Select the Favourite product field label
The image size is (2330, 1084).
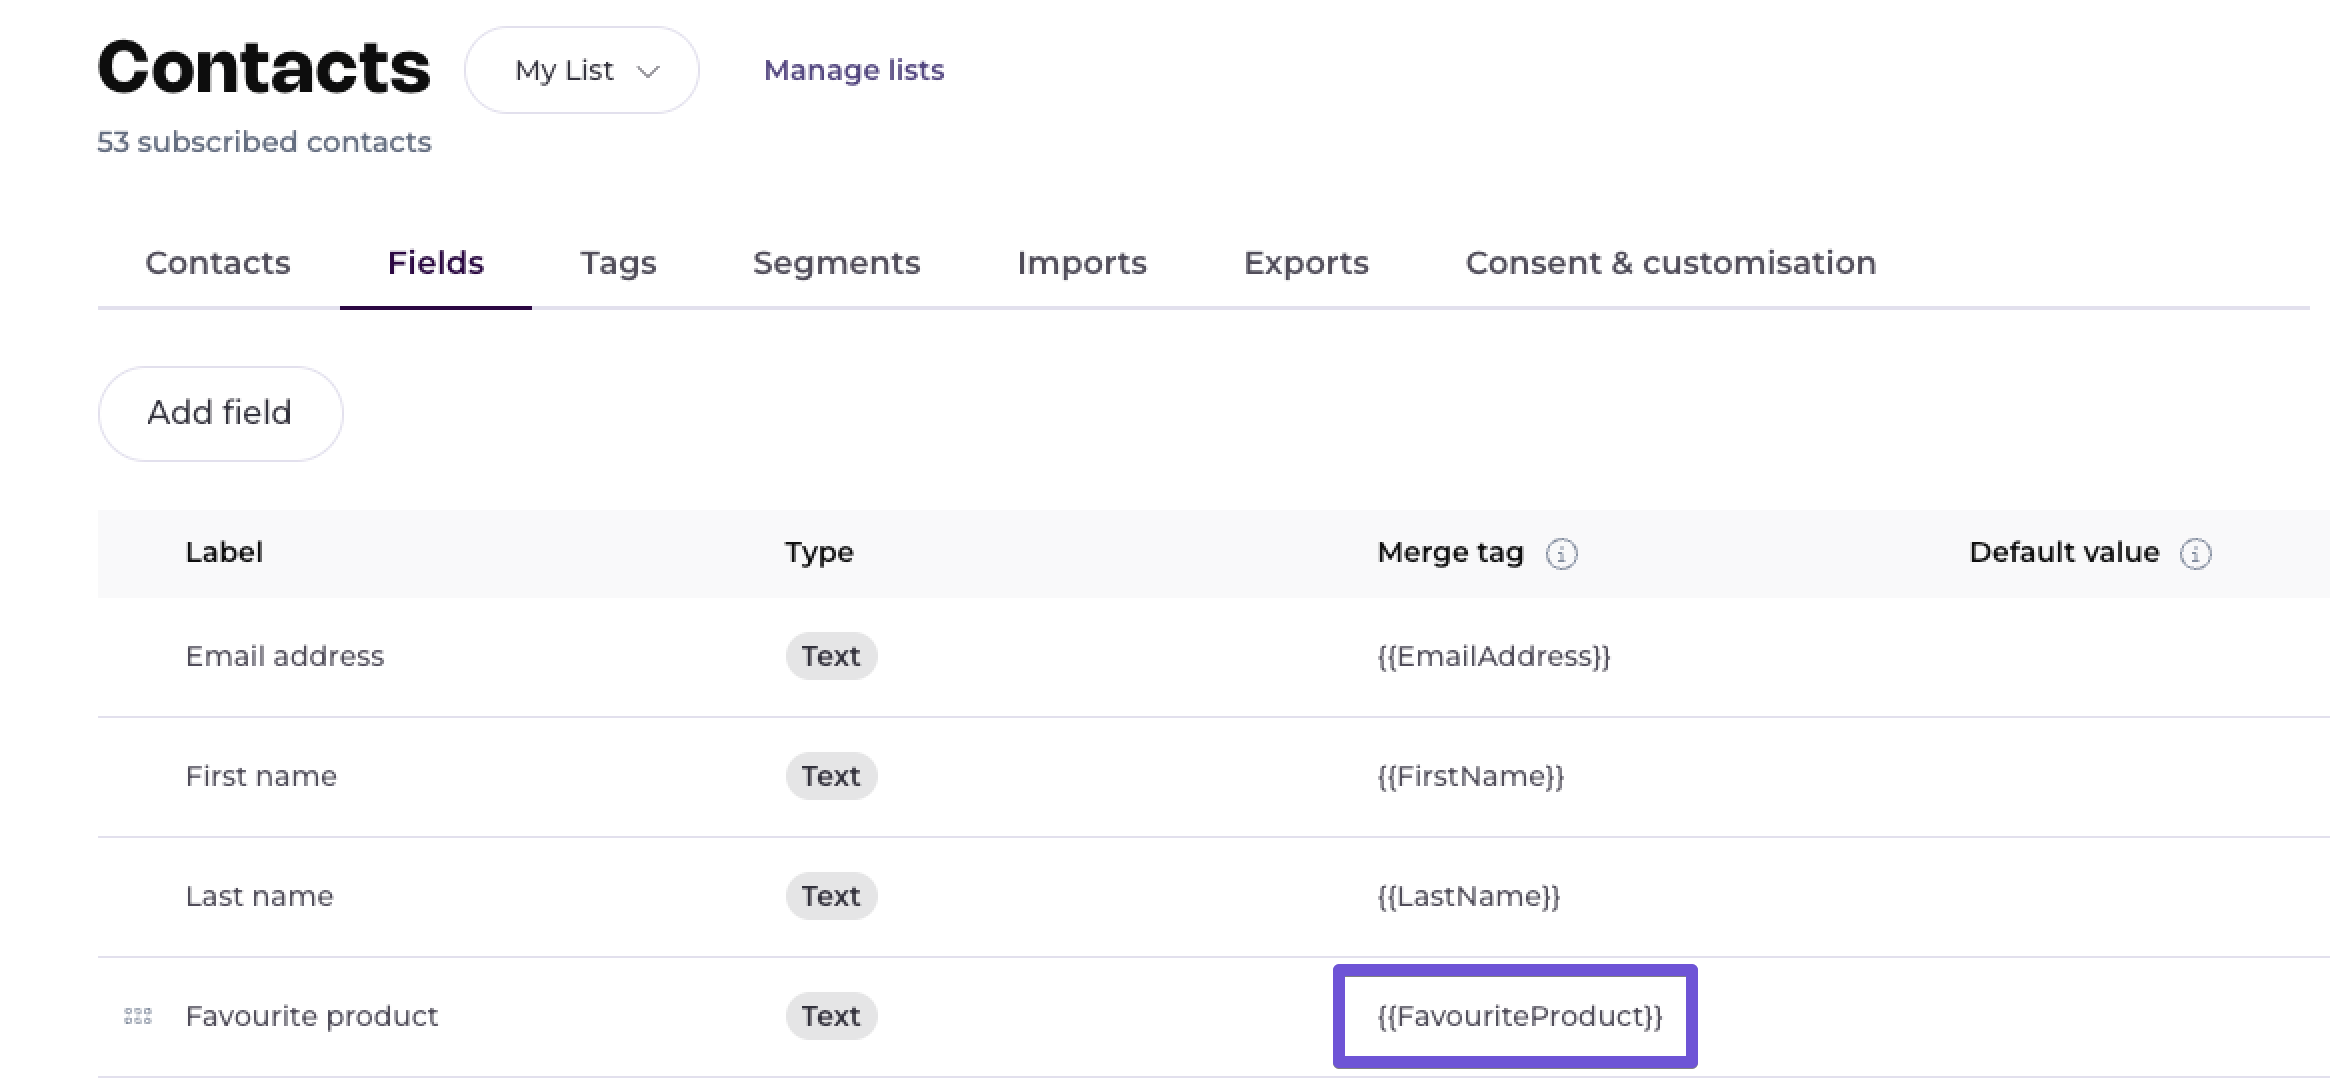click(x=312, y=1016)
